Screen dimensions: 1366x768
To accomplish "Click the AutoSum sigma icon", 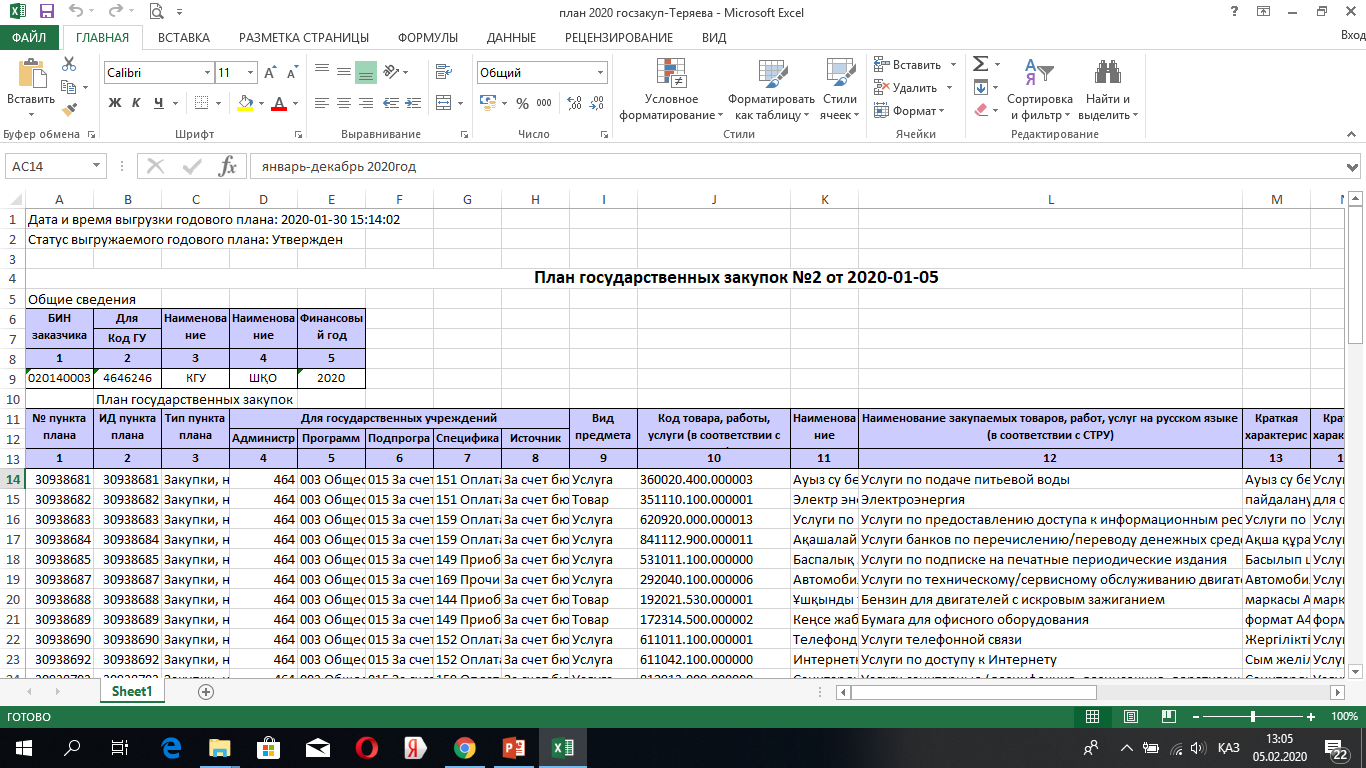I will click(x=980, y=64).
